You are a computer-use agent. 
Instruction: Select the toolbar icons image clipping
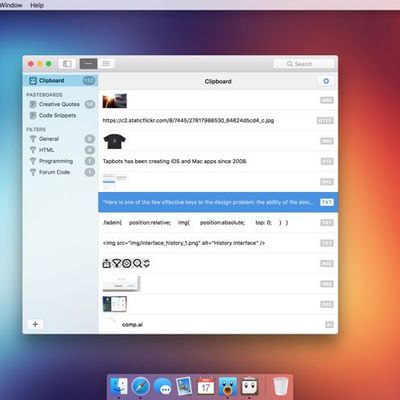[218, 264]
